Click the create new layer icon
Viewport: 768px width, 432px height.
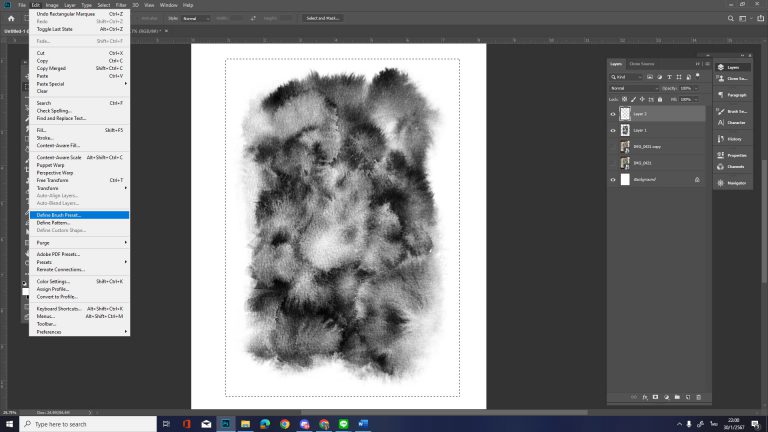point(686,397)
